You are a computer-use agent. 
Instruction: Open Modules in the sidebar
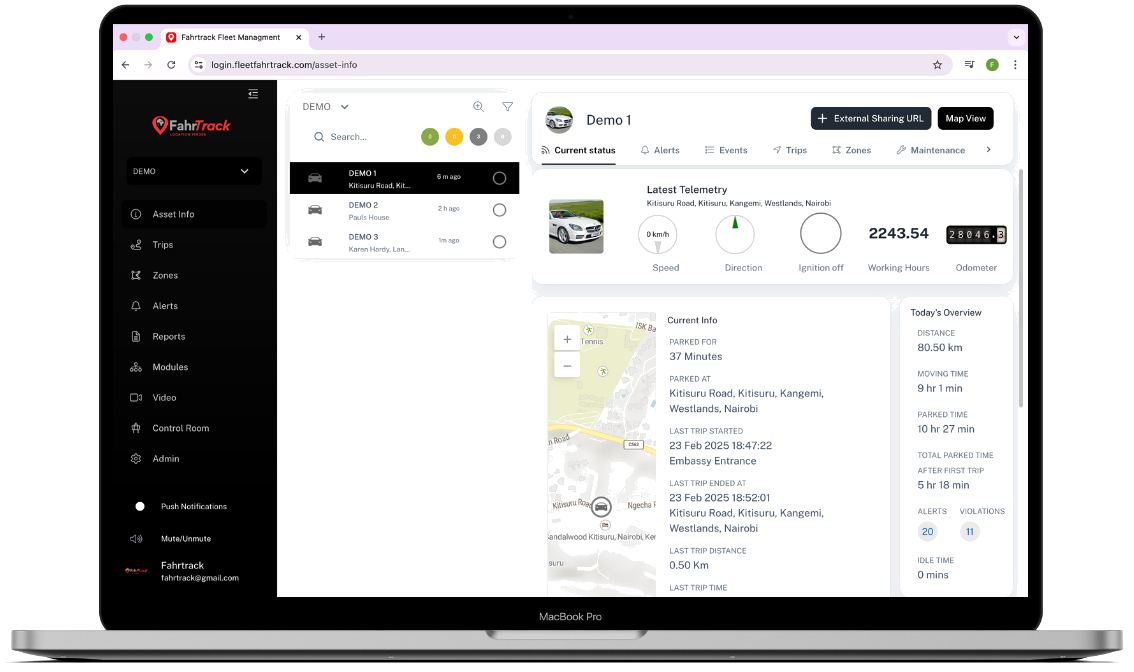(170, 367)
